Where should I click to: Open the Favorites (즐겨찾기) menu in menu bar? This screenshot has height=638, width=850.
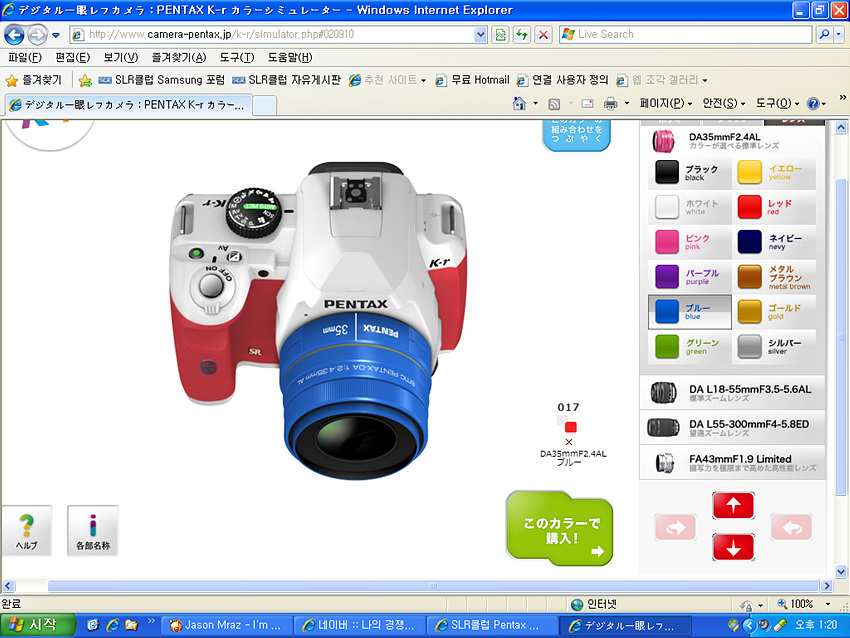[178, 57]
